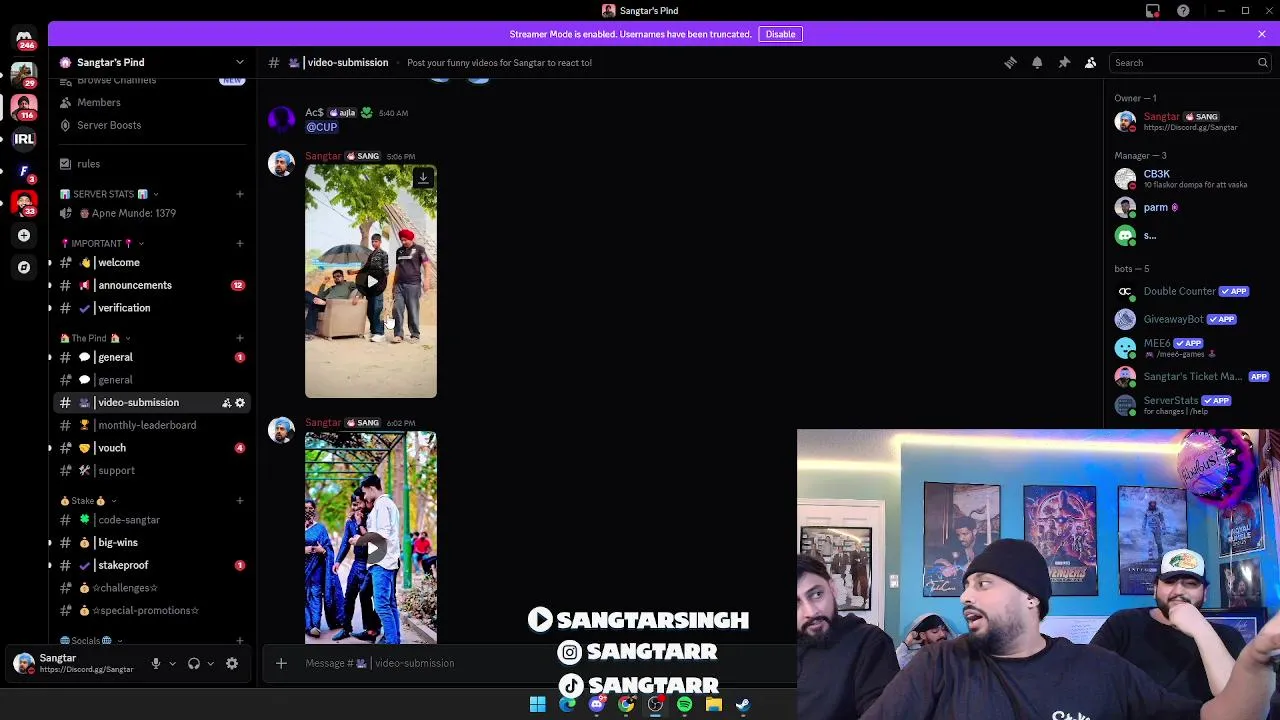Add a server with plus icon
Screen dimensions: 1280x720
click(24, 235)
